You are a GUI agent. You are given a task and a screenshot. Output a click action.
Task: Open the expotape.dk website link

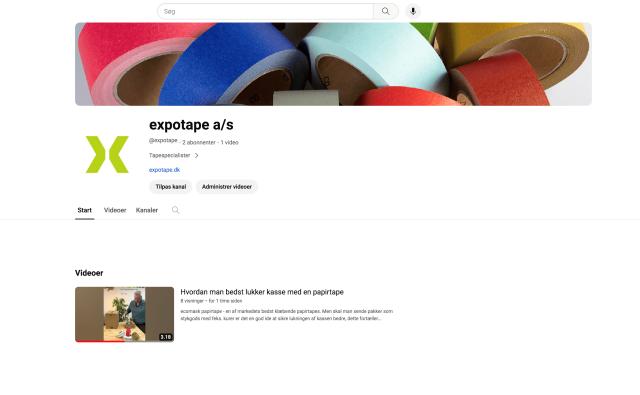click(164, 170)
